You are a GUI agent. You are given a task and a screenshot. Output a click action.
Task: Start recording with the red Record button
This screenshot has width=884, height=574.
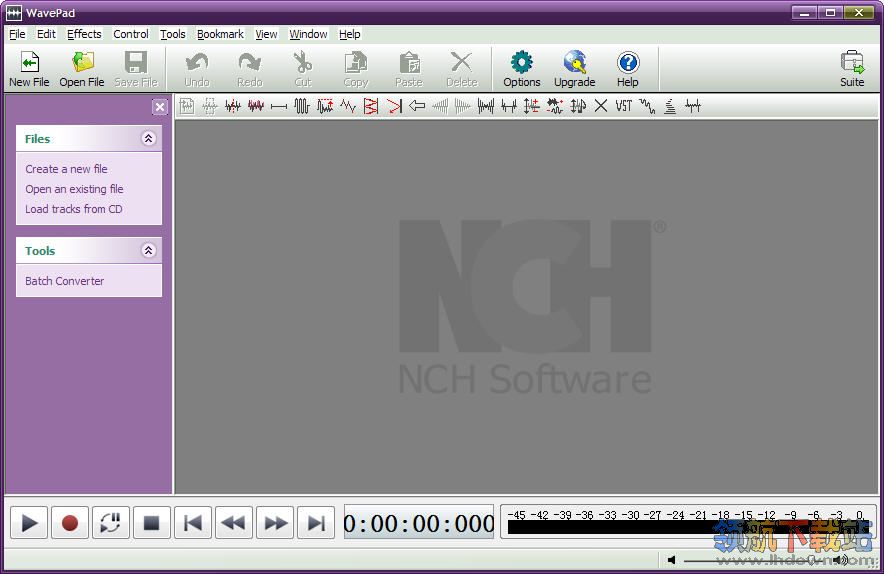tap(69, 523)
